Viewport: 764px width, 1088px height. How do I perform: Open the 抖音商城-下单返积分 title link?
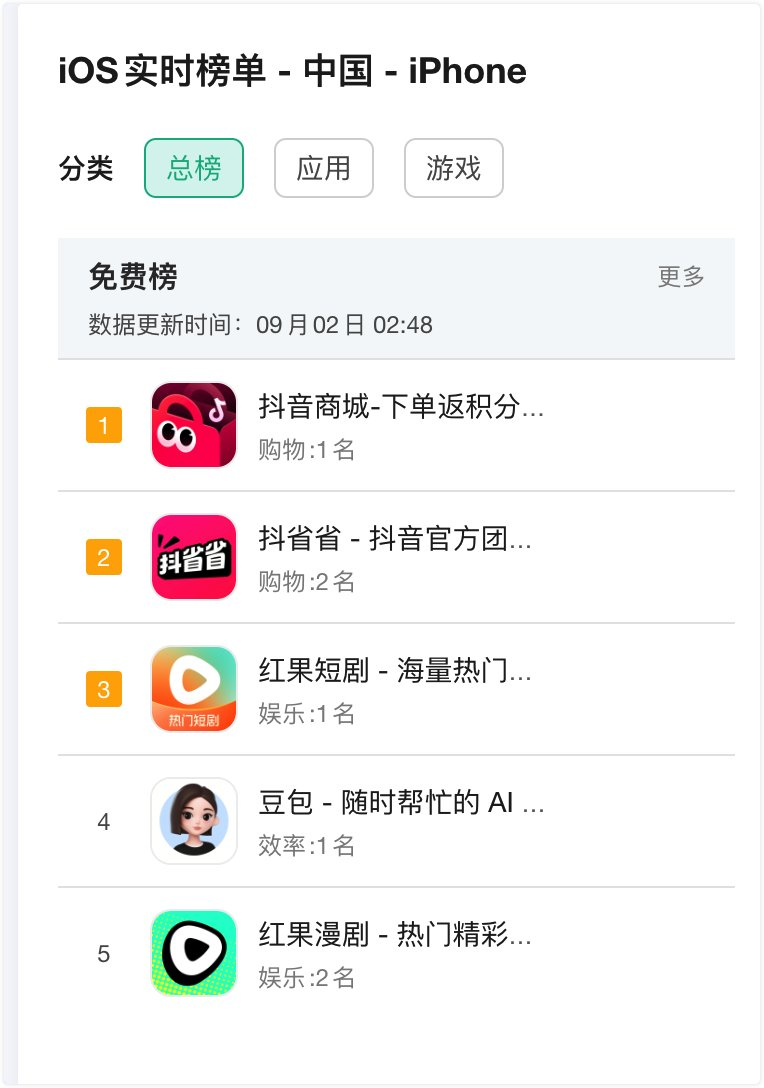pyautogui.click(x=401, y=406)
